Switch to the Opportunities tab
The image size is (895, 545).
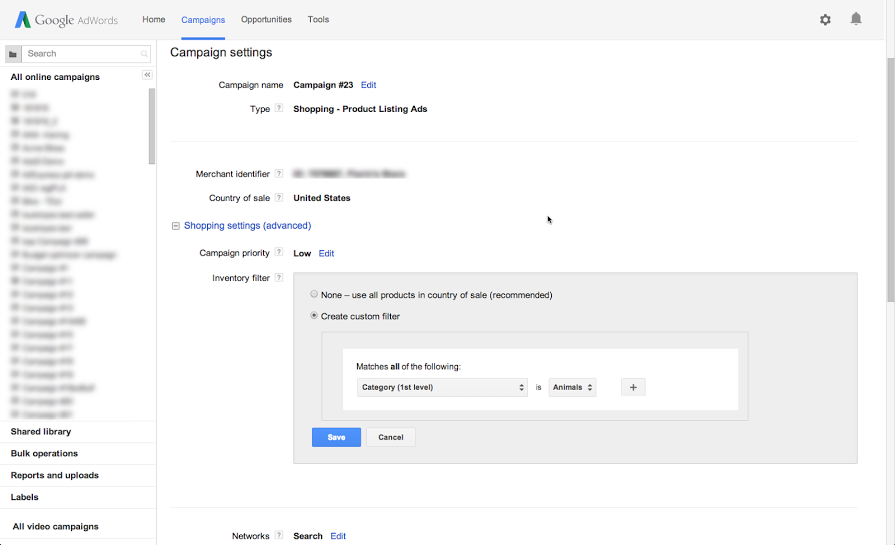tap(266, 20)
